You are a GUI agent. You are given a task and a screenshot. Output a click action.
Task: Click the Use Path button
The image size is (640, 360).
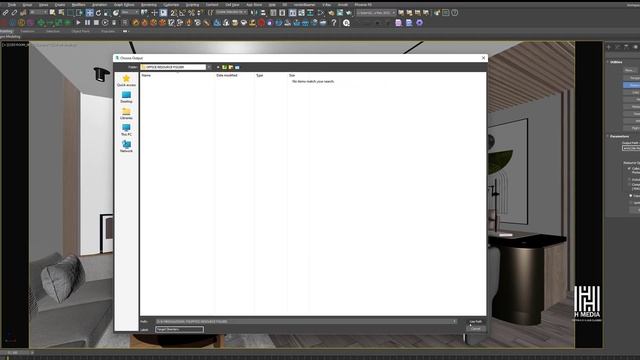(x=476, y=322)
